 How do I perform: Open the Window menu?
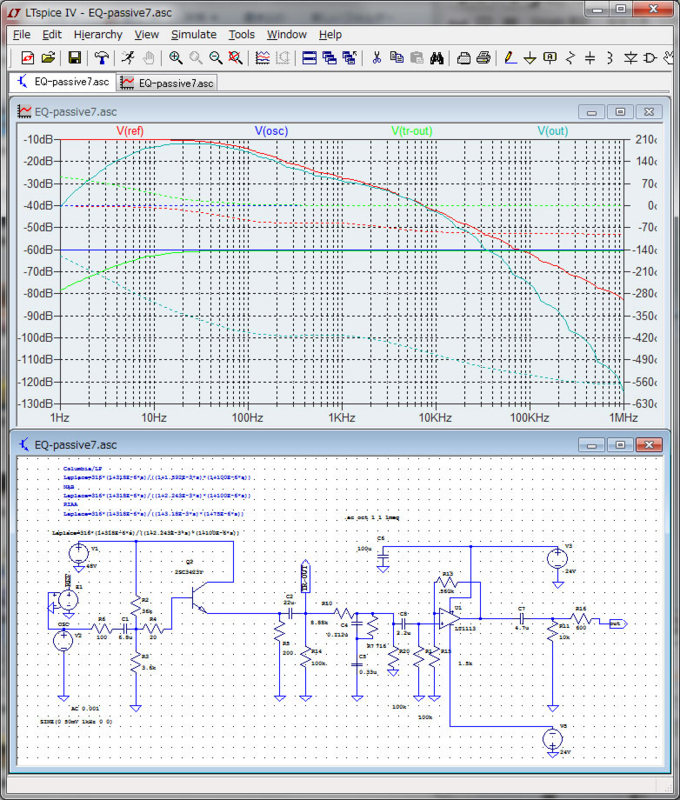click(x=287, y=34)
